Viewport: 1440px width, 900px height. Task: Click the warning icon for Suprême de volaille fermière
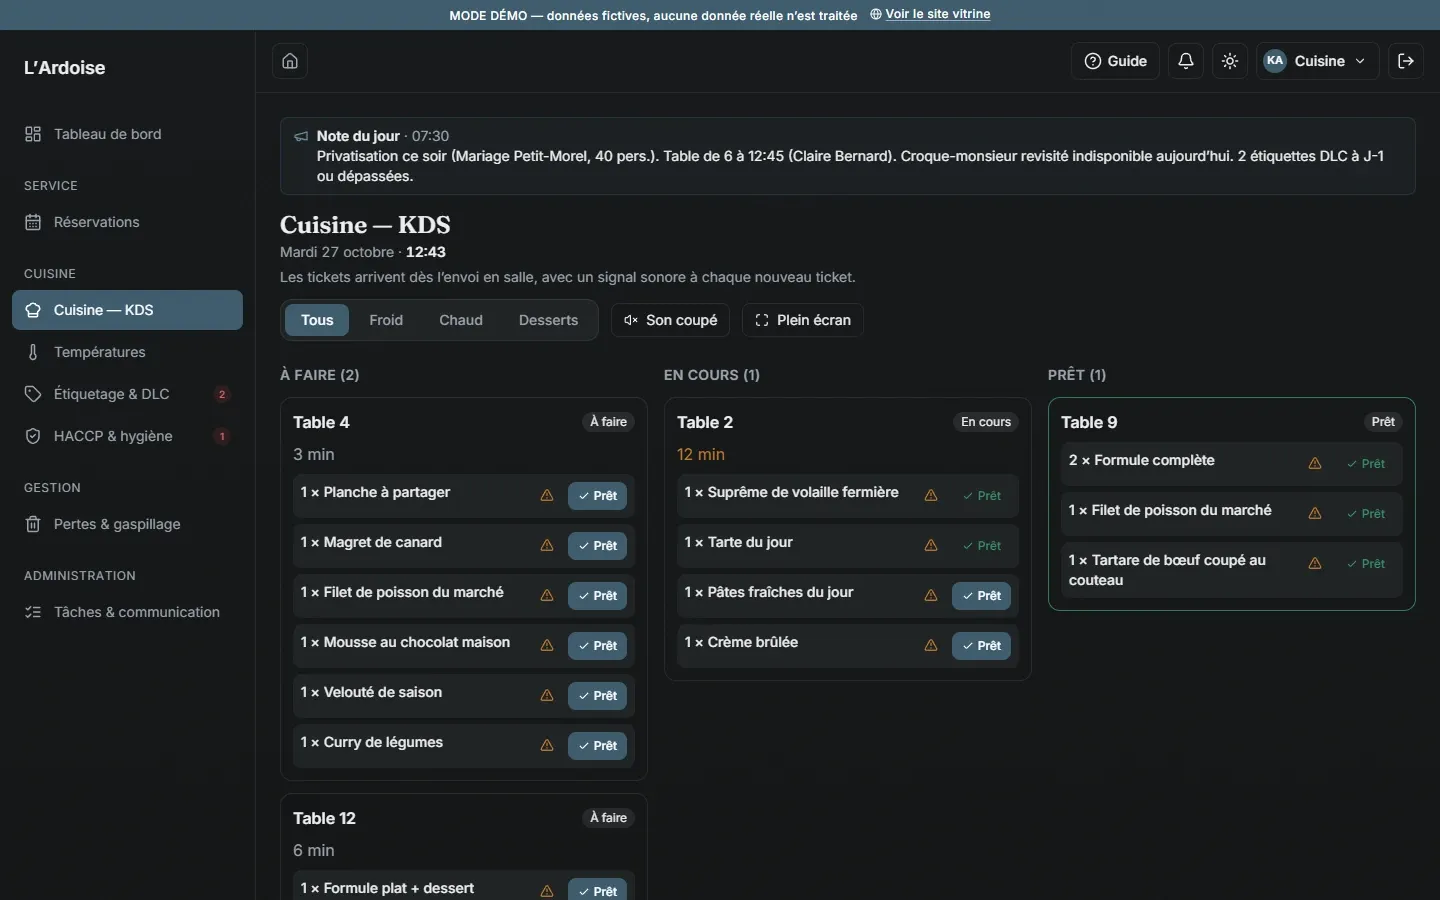point(931,496)
